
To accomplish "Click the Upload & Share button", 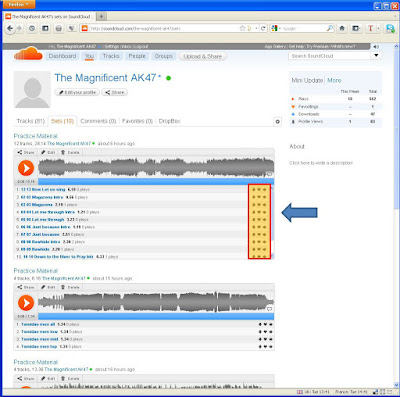I will 203,56.
